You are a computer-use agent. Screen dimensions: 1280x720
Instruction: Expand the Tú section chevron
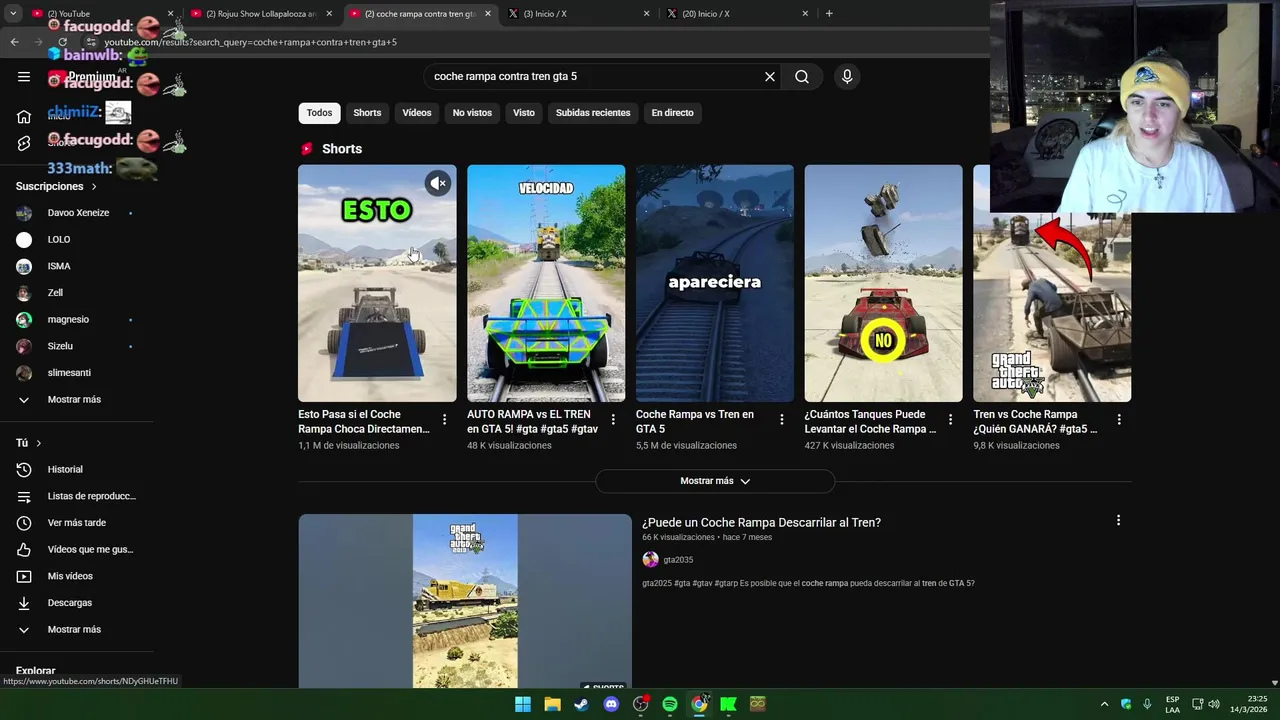coord(39,443)
